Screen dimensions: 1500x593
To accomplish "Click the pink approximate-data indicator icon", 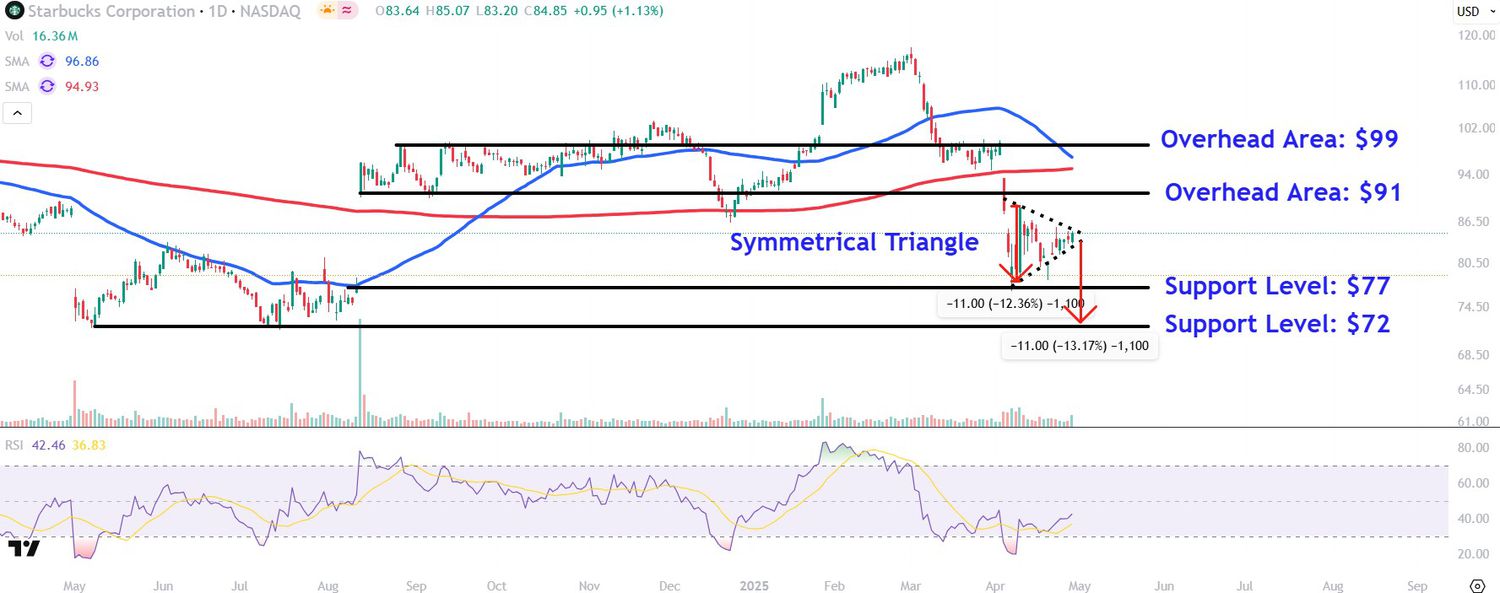I will [x=348, y=11].
